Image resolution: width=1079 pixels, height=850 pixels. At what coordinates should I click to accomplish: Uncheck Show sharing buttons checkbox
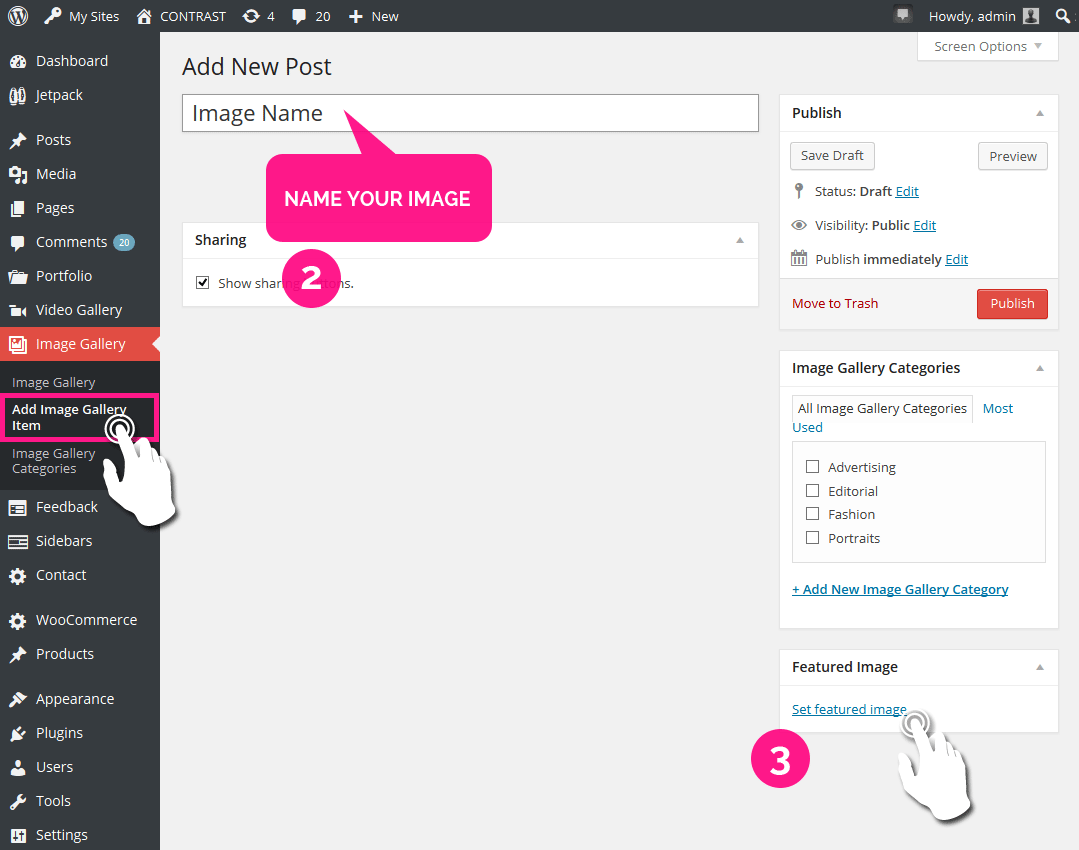coord(203,283)
